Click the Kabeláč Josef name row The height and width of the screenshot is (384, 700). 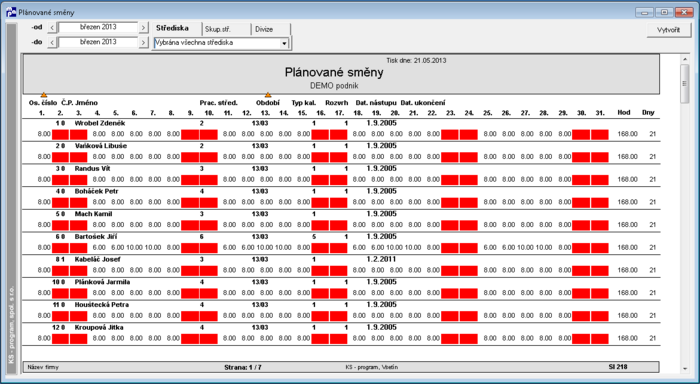click(x=341, y=259)
